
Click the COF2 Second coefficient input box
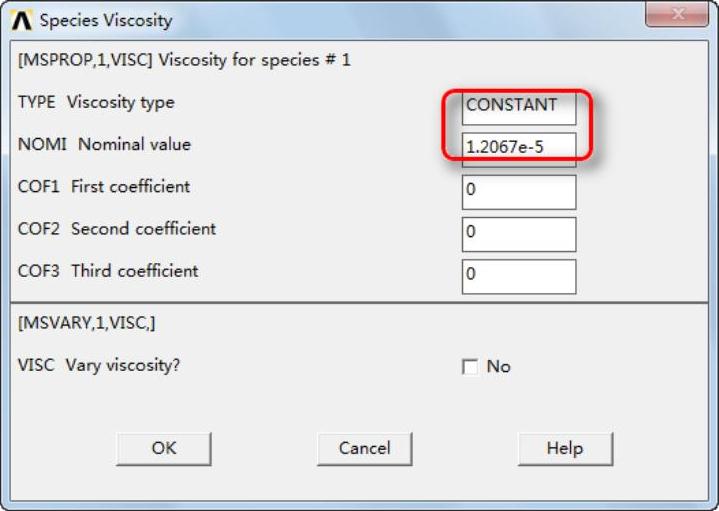(x=518, y=233)
